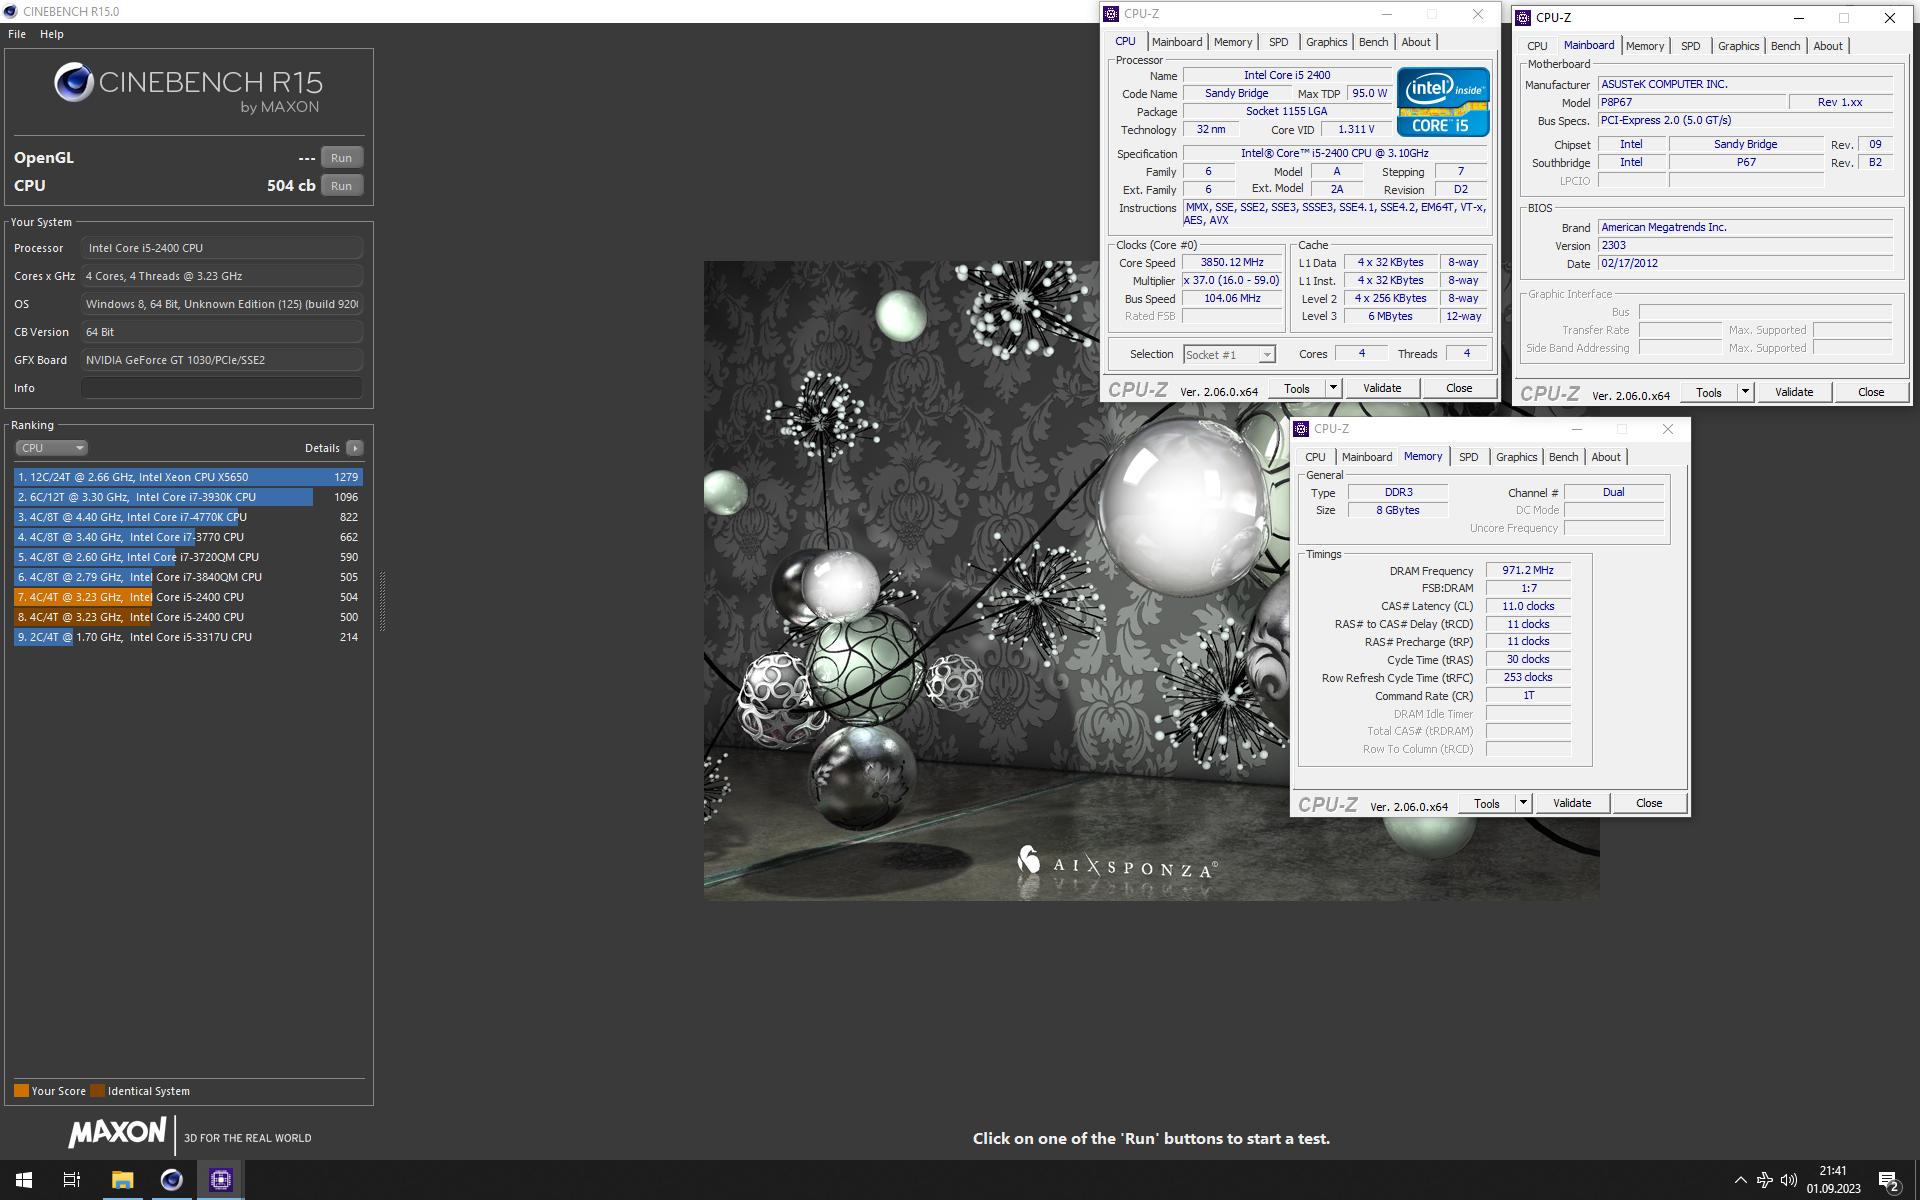Switch to CPU-Z taskbar icon
This screenshot has width=1920, height=1200.
pos(221,1180)
